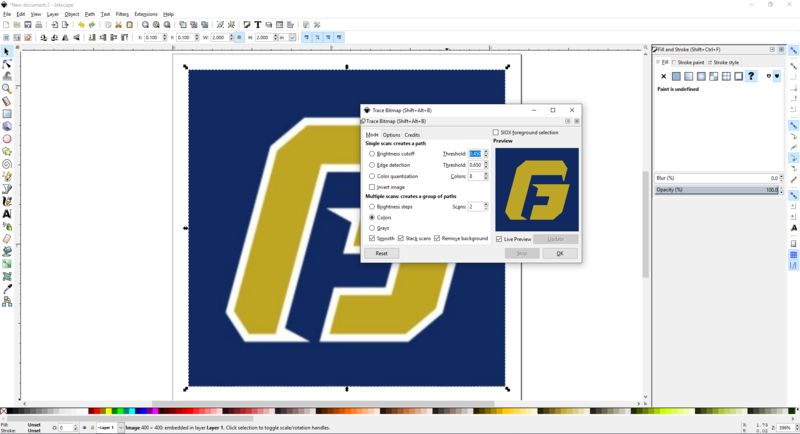This screenshot has width=800, height=434.
Task: Select the Bezier pen tool
Action: 7,189
